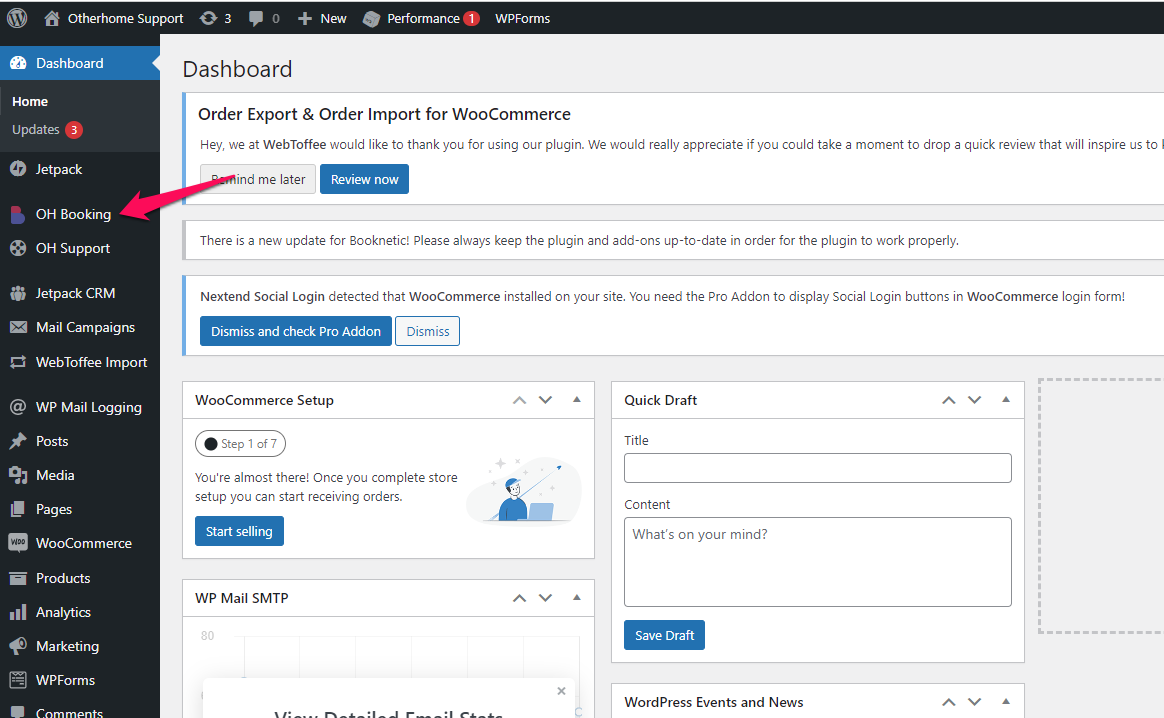Click the Save Draft button
The image size is (1164, 718).
tap(664, 635)
